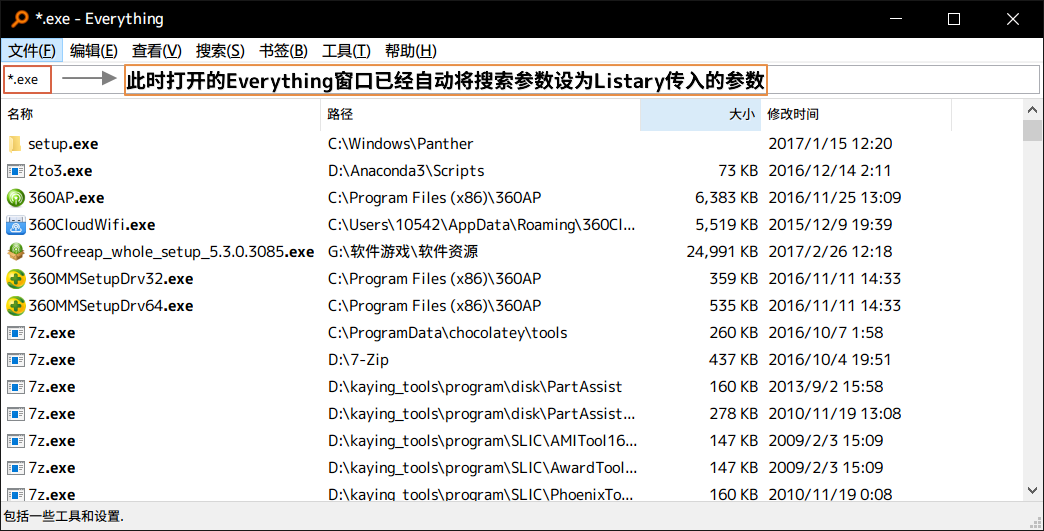Click the date 2016/10/4 19:51

point(830,360)
